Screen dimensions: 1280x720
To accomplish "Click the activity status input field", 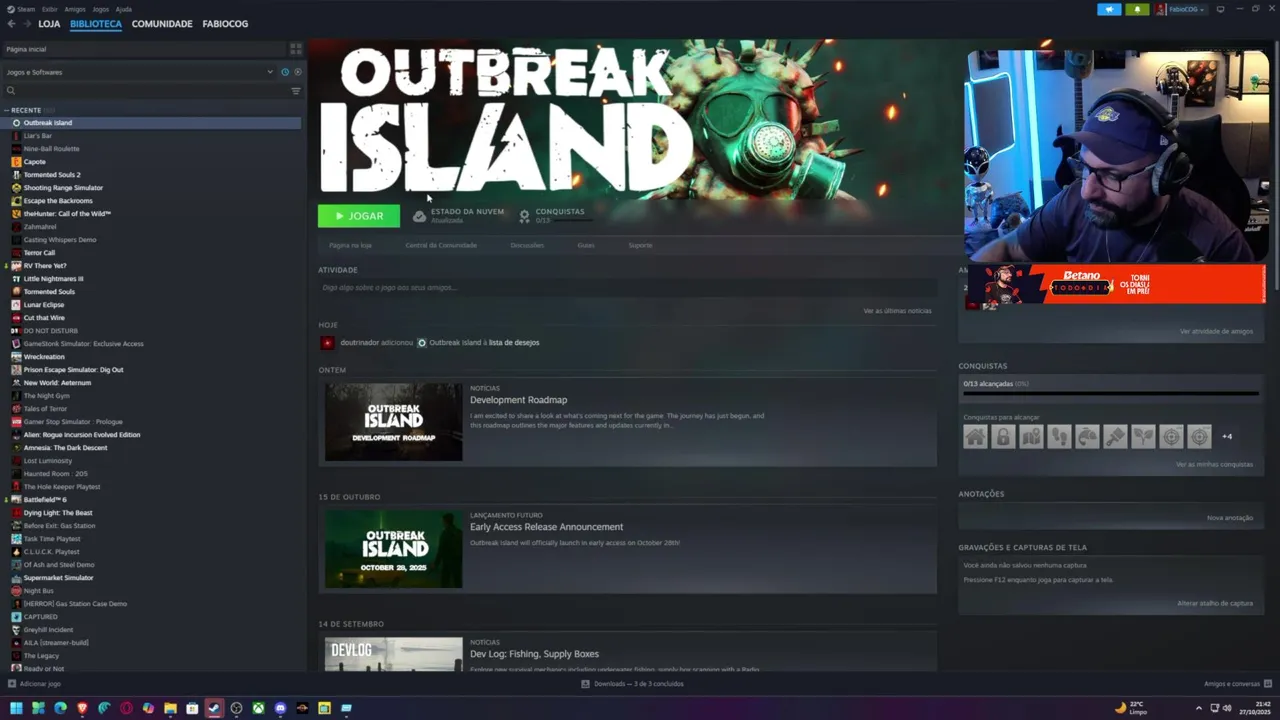I will coord(627,288).
